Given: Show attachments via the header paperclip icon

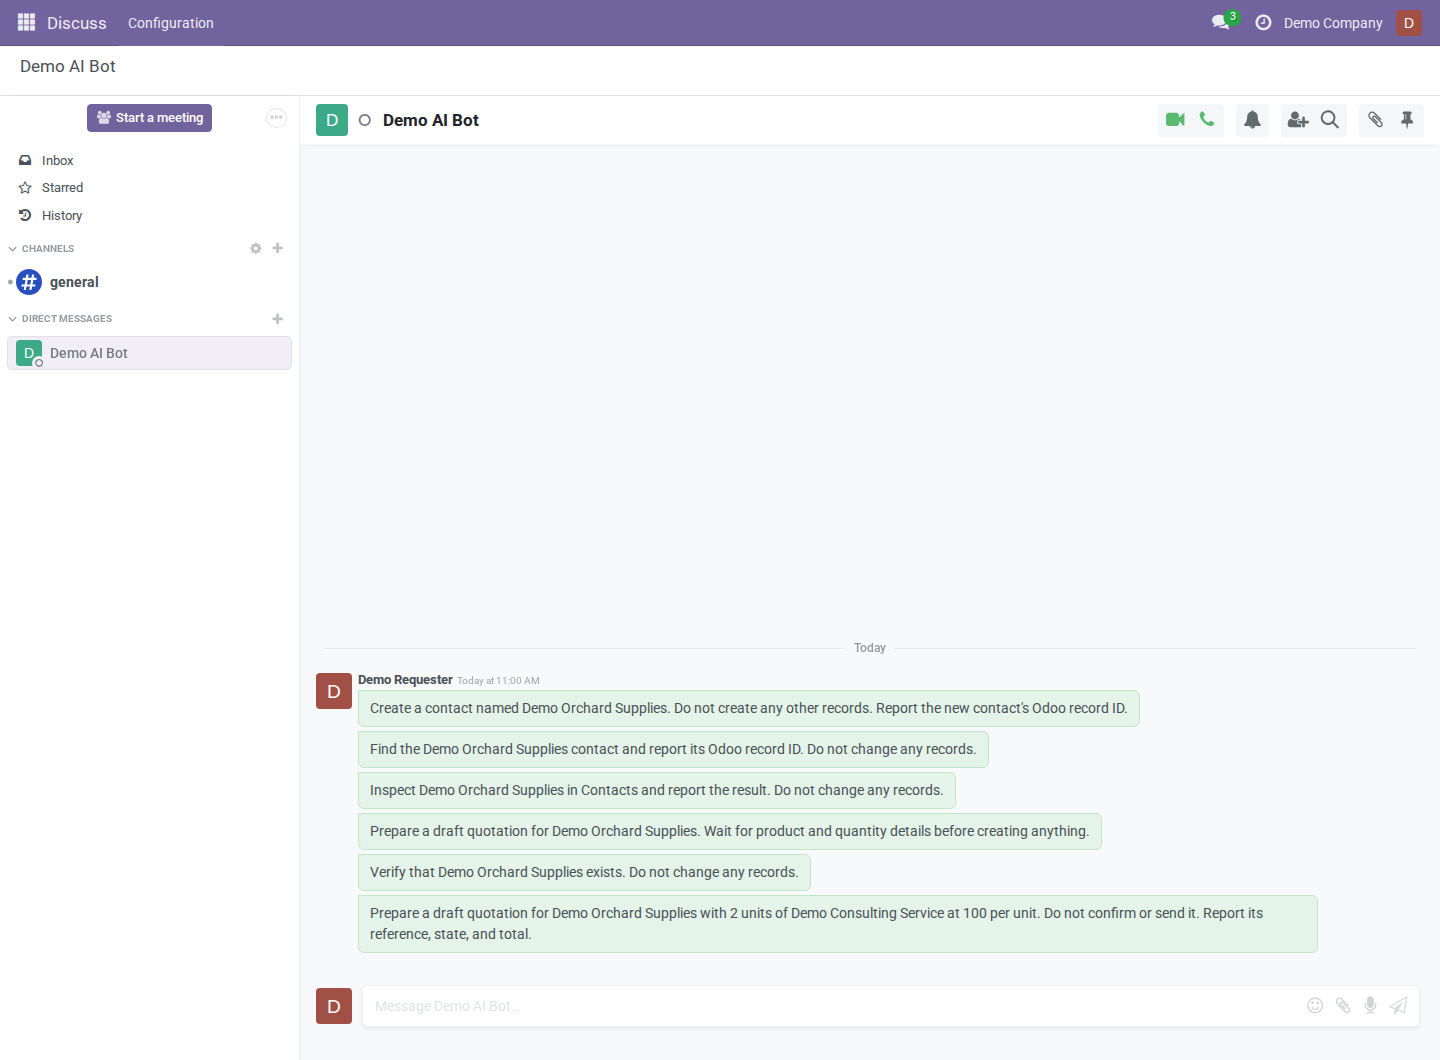Looking at the screenshot, I should pyautogui.click(x=1375, y=120).
